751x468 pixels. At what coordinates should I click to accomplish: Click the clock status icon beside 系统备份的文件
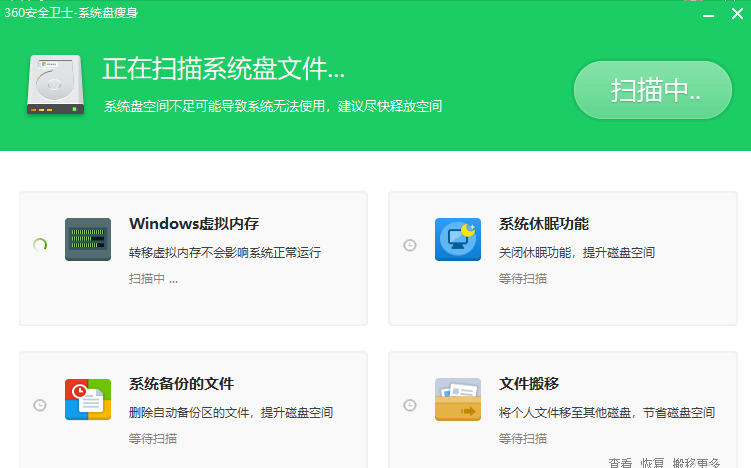pyautogui.click(x=40, y=405)
